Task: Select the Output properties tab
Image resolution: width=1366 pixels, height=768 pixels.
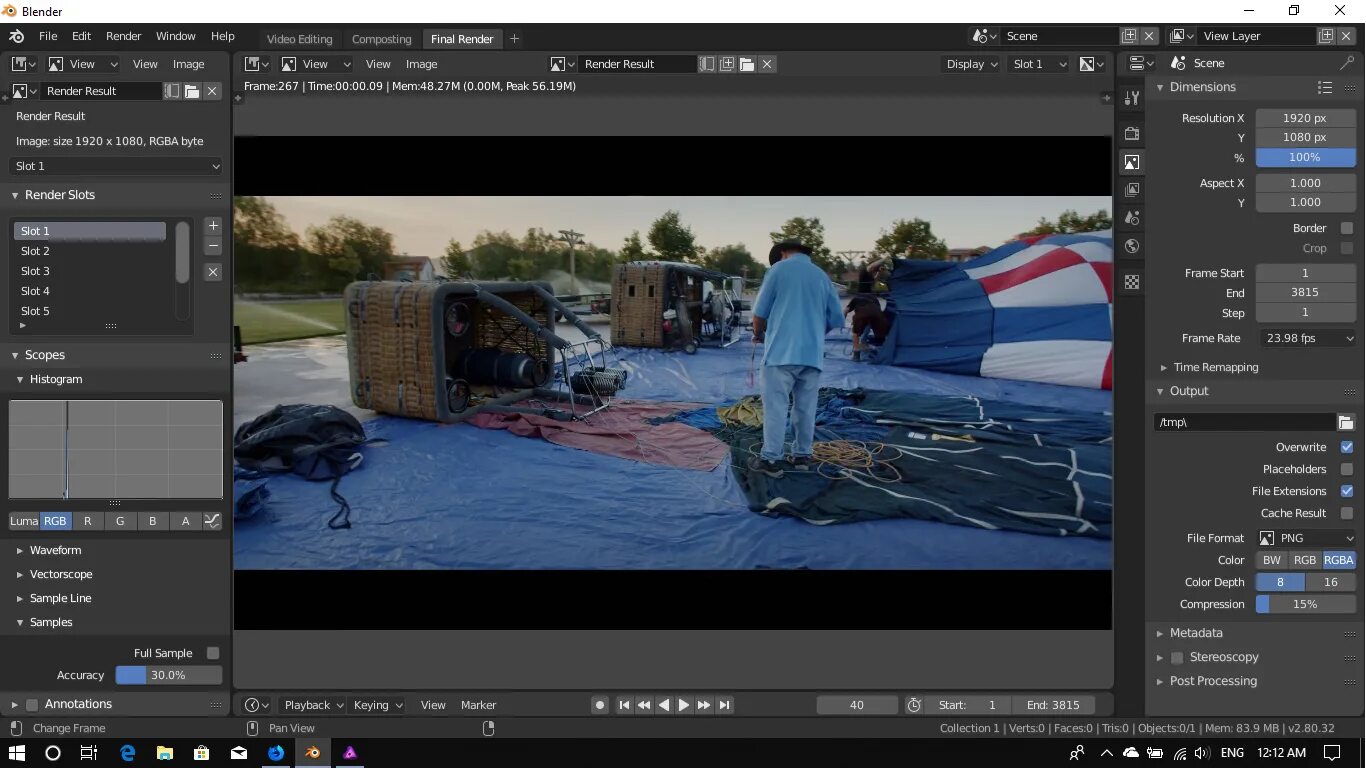Action: (x=1132, y=162)
